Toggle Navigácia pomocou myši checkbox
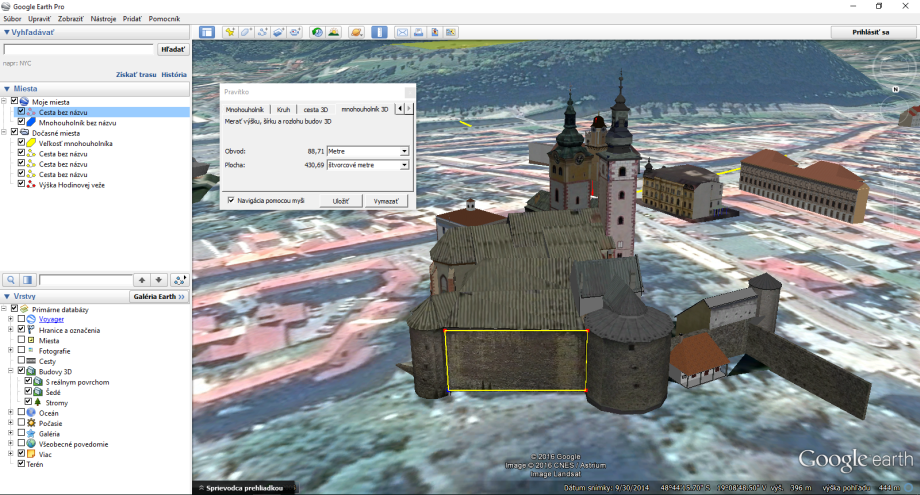This screenshot has width=920, height=495. (231, 200)
